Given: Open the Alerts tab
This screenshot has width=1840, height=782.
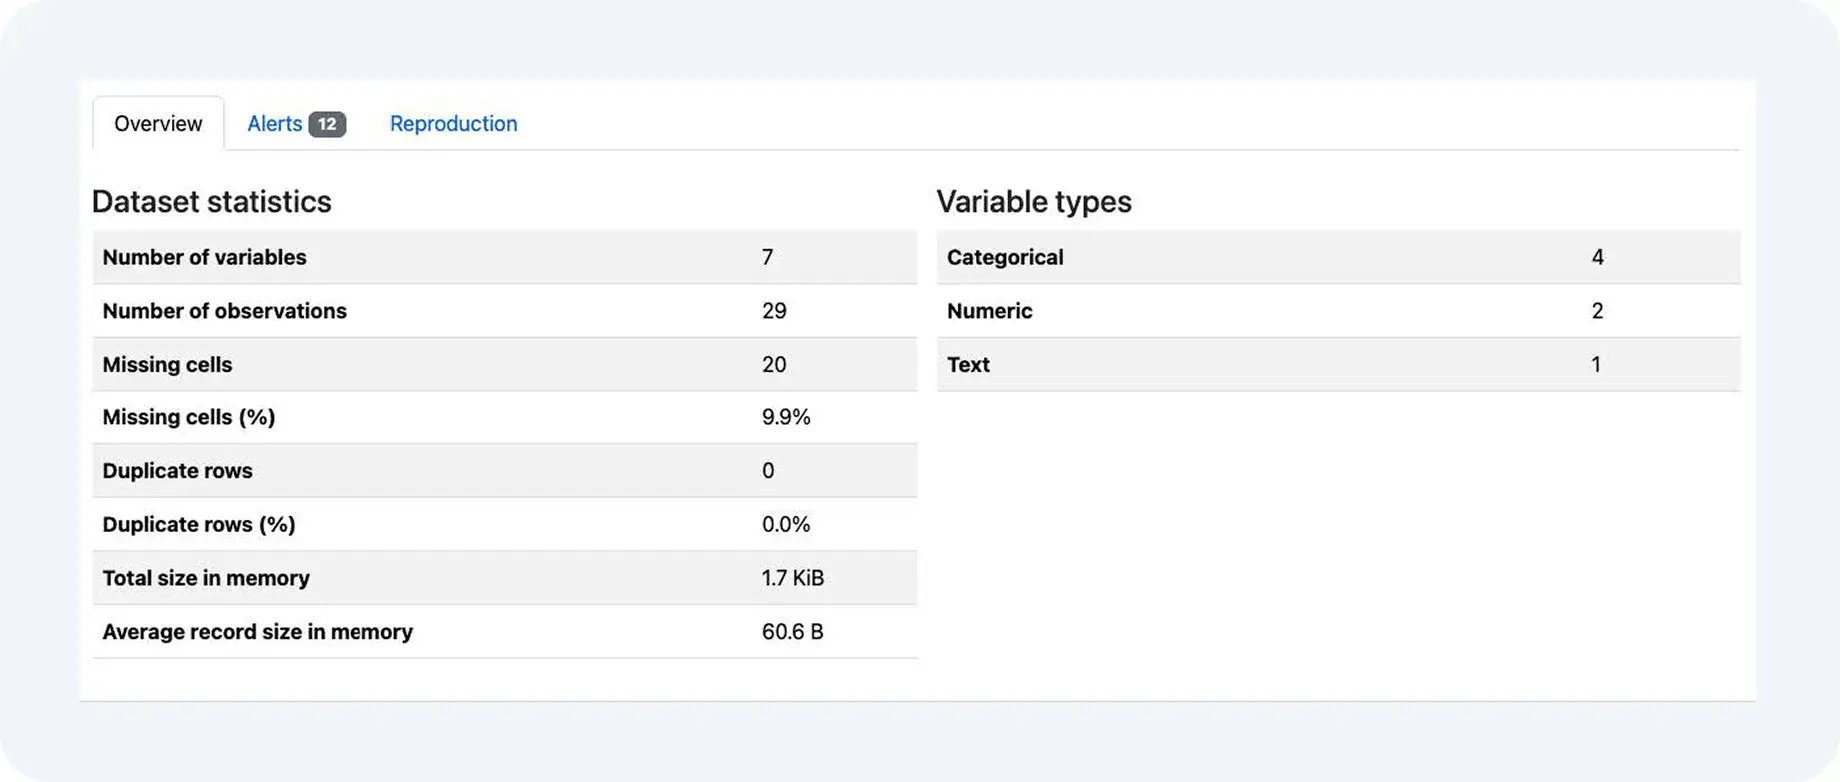Looking at the screenshot, I should [x=275, y=124].
